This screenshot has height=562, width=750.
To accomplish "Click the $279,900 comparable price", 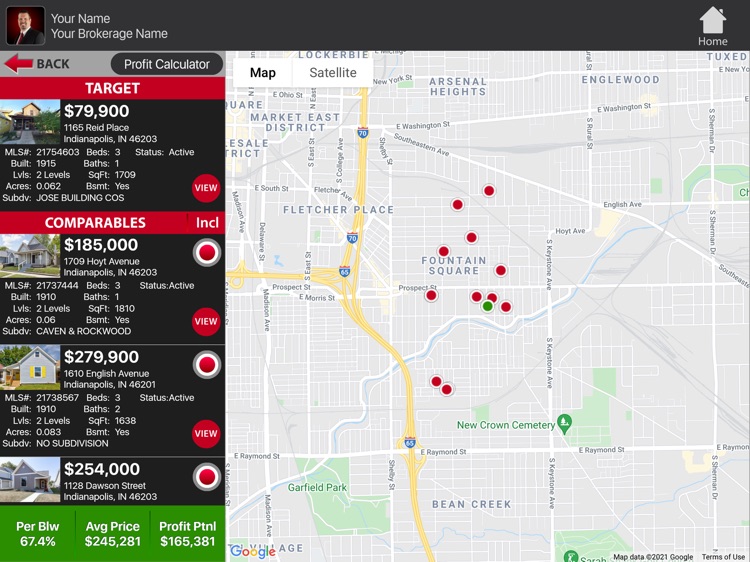I will click(x=101, y=357).
